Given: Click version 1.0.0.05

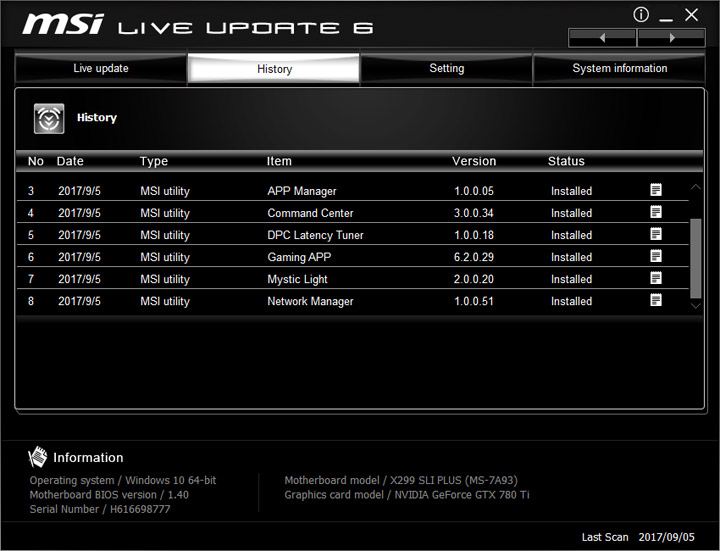Looking at the screenshot, I should (x=474, y=191).
